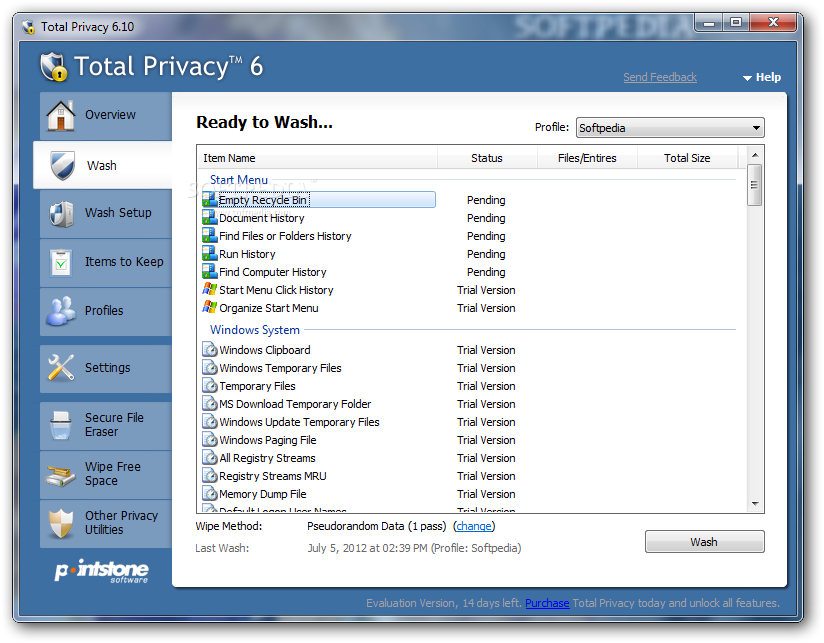Open Other Privacy Utilities shield icon
824x643 pixels.
pyautogui.click(x=60, y=523)
